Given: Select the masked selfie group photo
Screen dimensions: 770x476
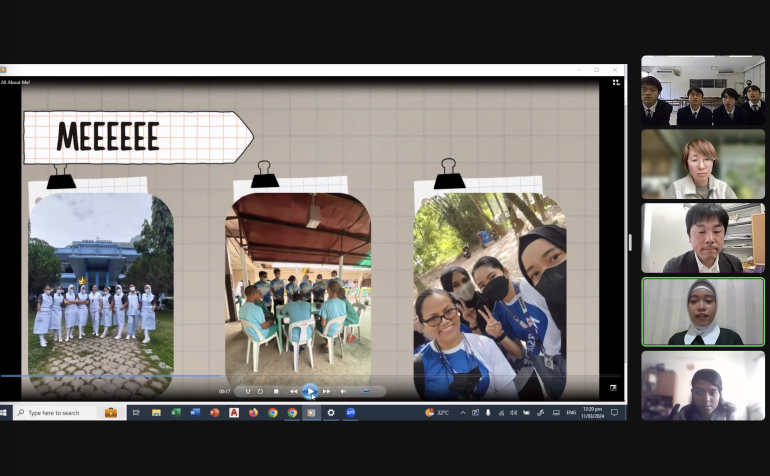Looking at the screenshot, I should (490, 296).
